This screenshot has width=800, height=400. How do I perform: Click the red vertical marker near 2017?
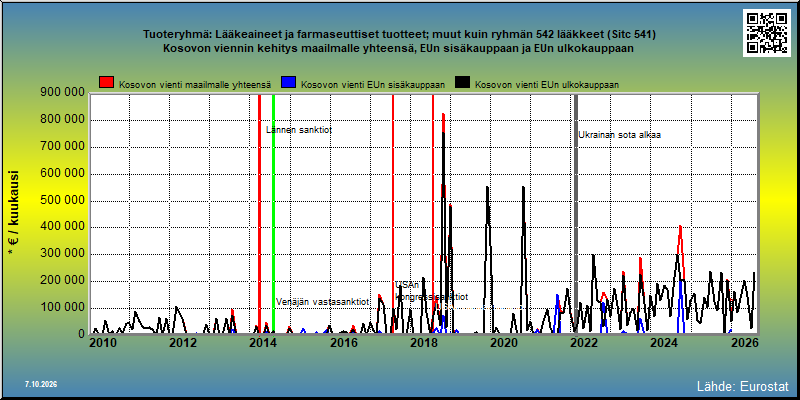coord(393,214)
